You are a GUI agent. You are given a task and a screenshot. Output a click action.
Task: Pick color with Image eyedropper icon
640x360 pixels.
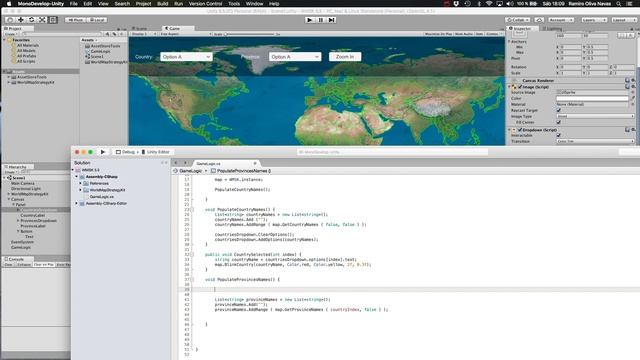click(633, 98)
